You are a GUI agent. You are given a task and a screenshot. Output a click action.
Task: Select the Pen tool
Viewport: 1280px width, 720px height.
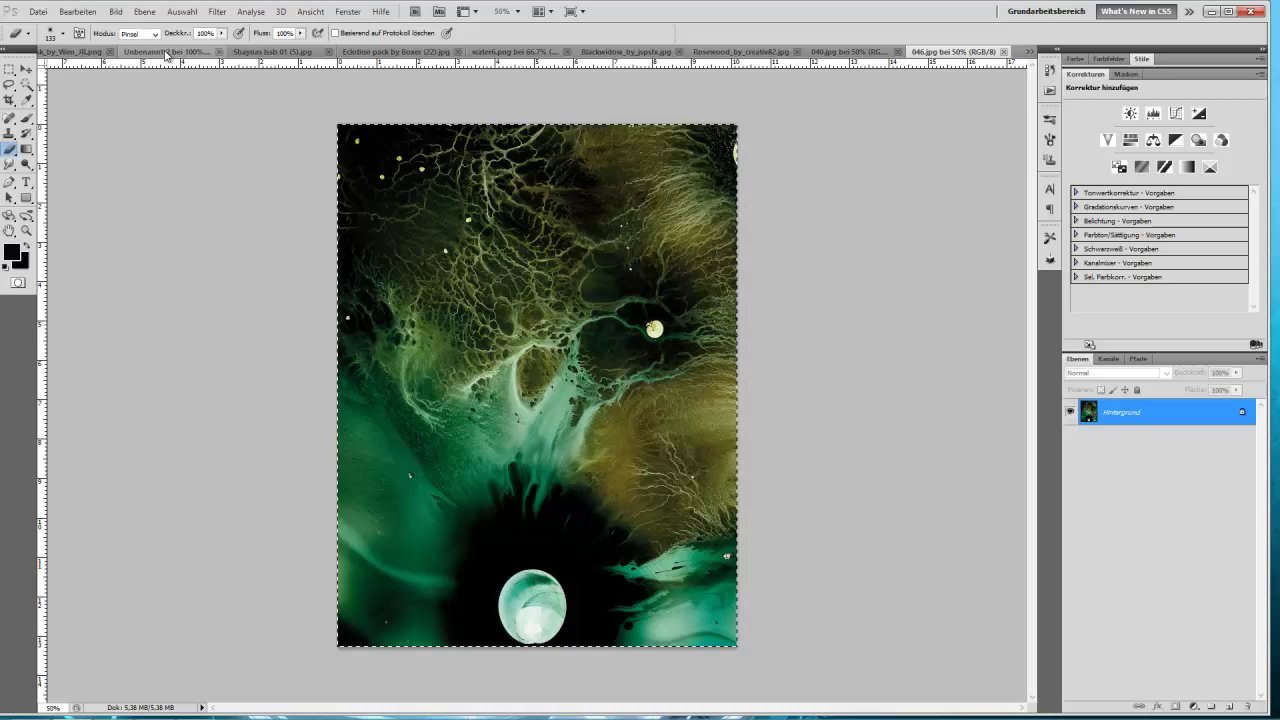[9, 181]
